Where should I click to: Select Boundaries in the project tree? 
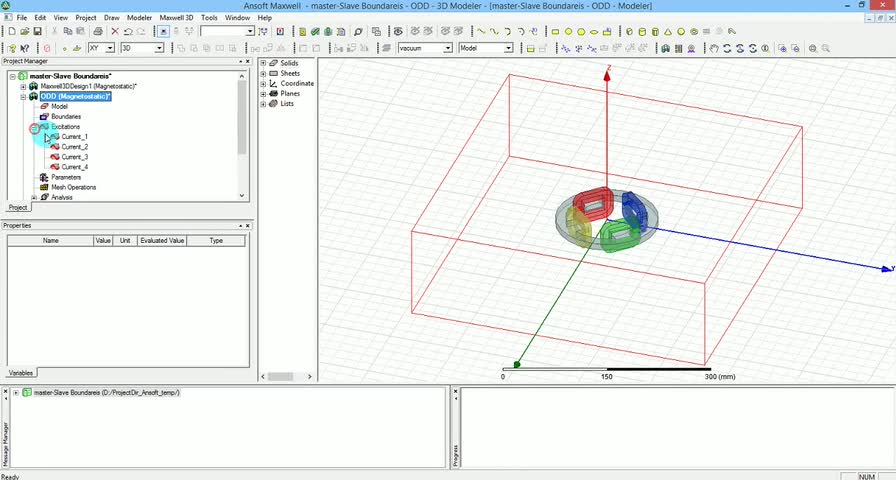[66, 117]
